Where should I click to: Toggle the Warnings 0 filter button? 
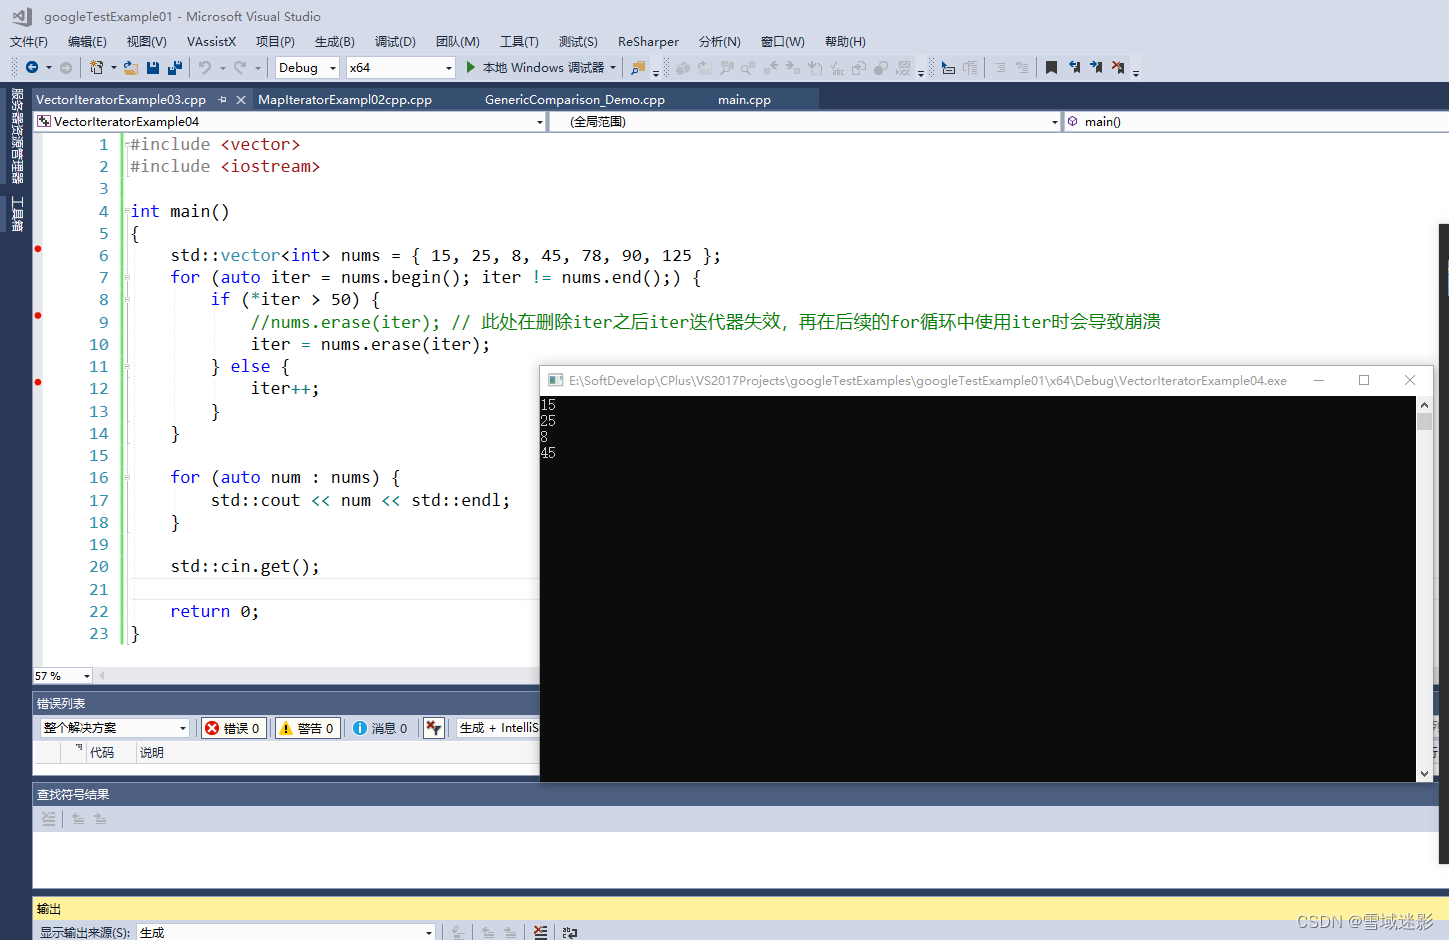click(x=308, y=728)
